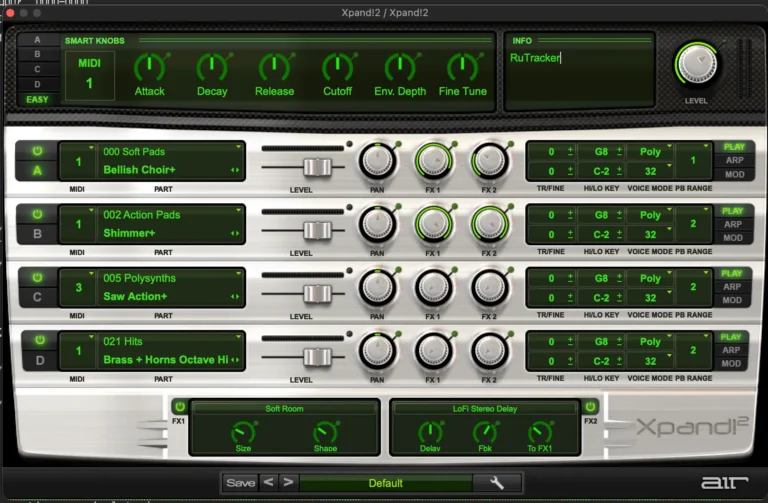
Task: Toggle power button for part C
Action: [38, 277]
